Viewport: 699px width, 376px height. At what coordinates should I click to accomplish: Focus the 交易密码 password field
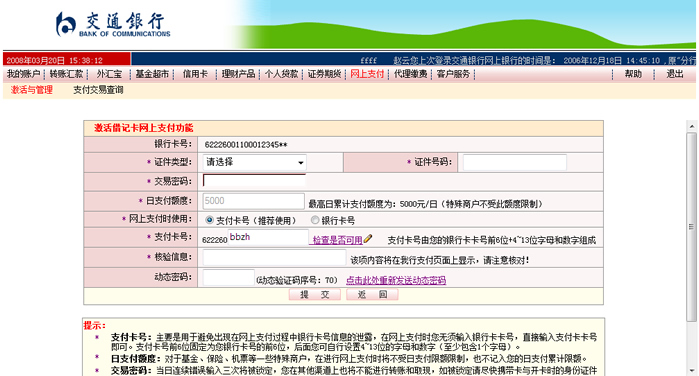[254, 181]
